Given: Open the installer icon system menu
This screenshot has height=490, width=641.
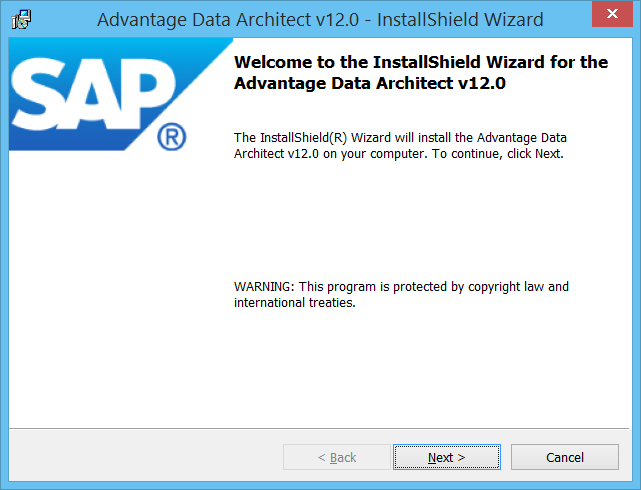Looking at the screenshot, I should (x=21, y=19).
